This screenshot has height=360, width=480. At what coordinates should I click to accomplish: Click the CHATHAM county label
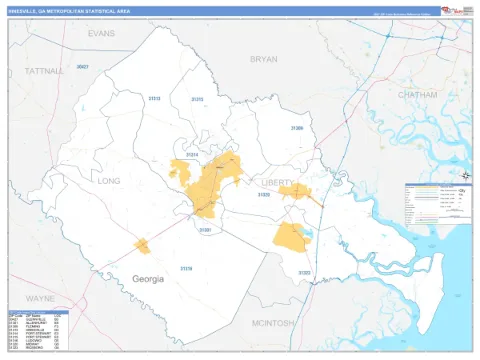[417, 95]
